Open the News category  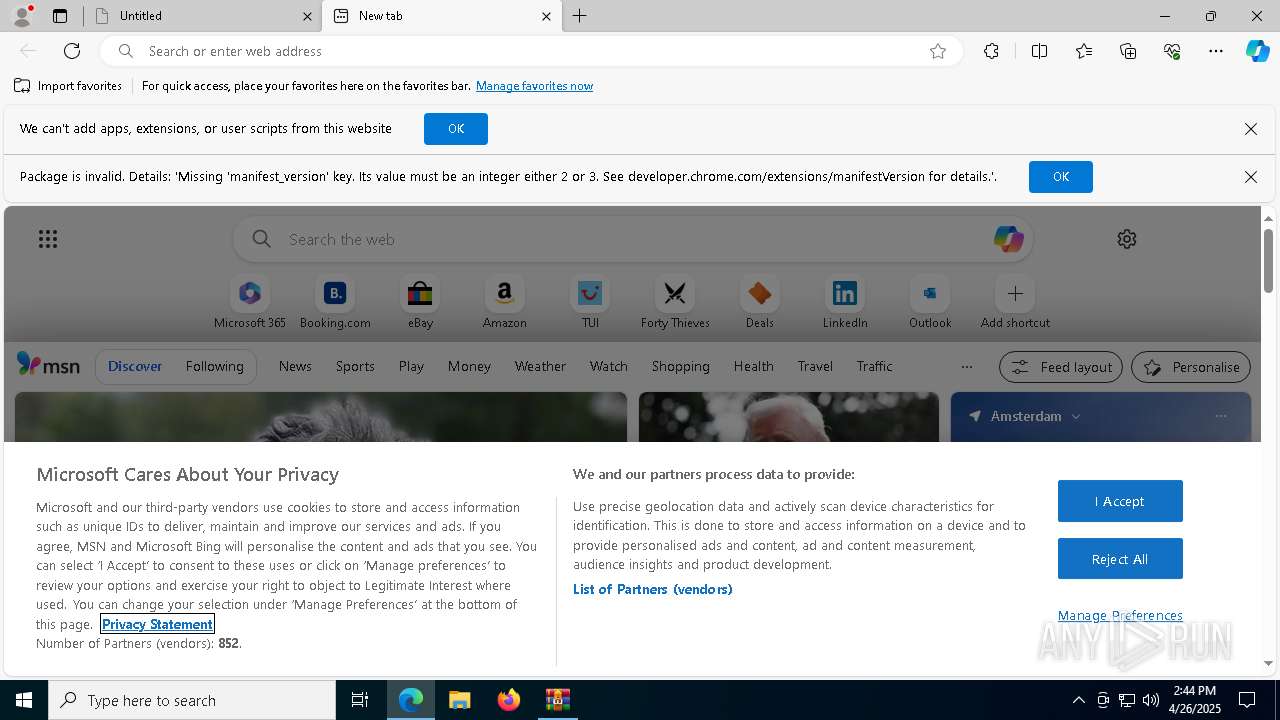point(295,366)
